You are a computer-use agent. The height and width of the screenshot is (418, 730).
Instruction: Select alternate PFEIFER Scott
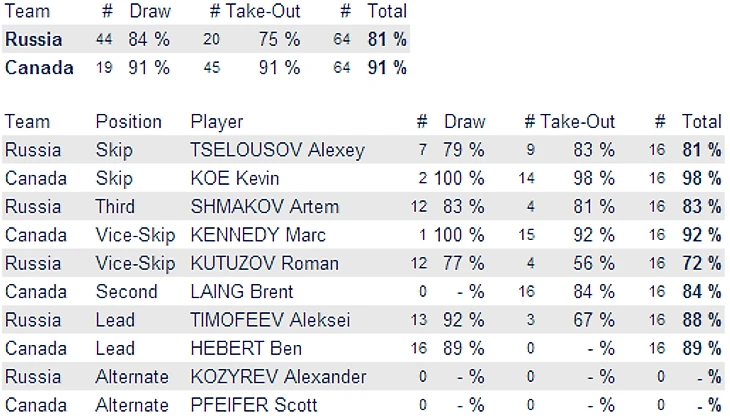tap(254, 406)
